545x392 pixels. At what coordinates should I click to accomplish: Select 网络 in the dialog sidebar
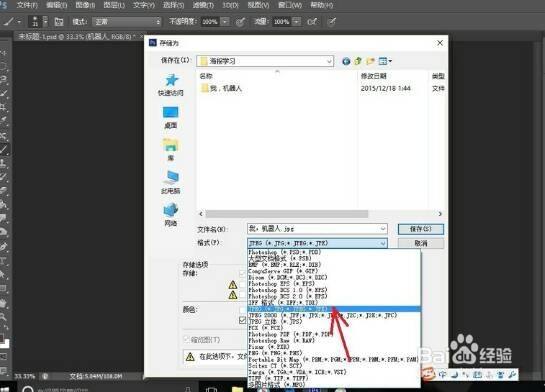[x=170, y=215]
